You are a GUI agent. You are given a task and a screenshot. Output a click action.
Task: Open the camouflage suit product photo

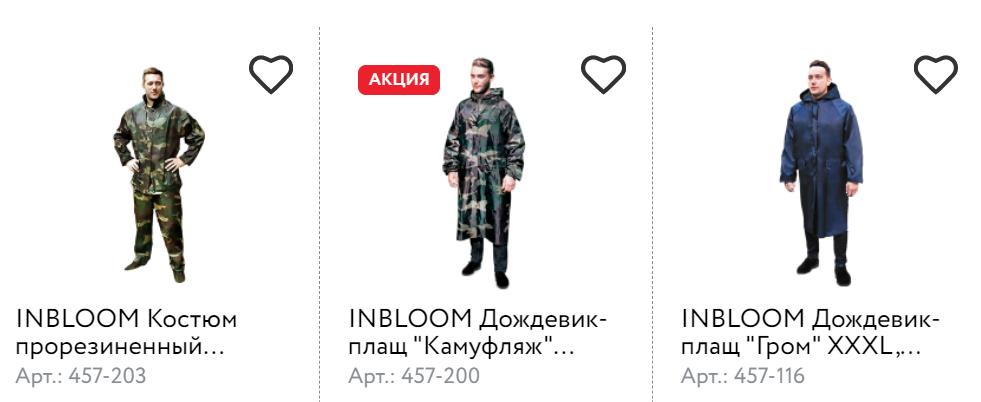coord(159,174)
